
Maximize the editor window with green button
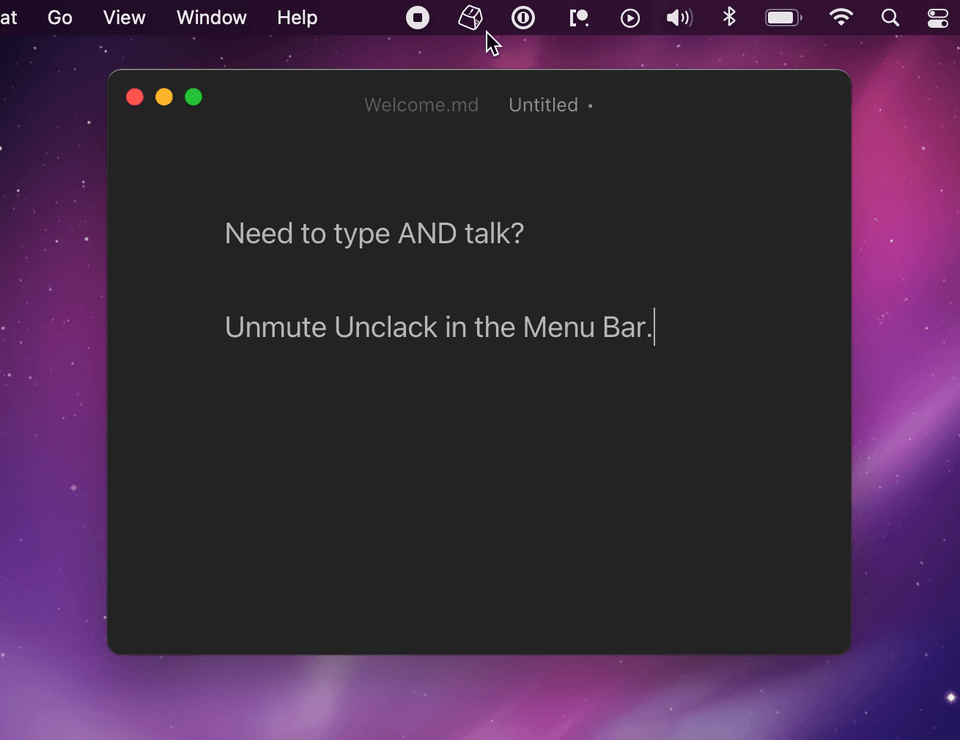pyautogui.click(x=193, y=97)
